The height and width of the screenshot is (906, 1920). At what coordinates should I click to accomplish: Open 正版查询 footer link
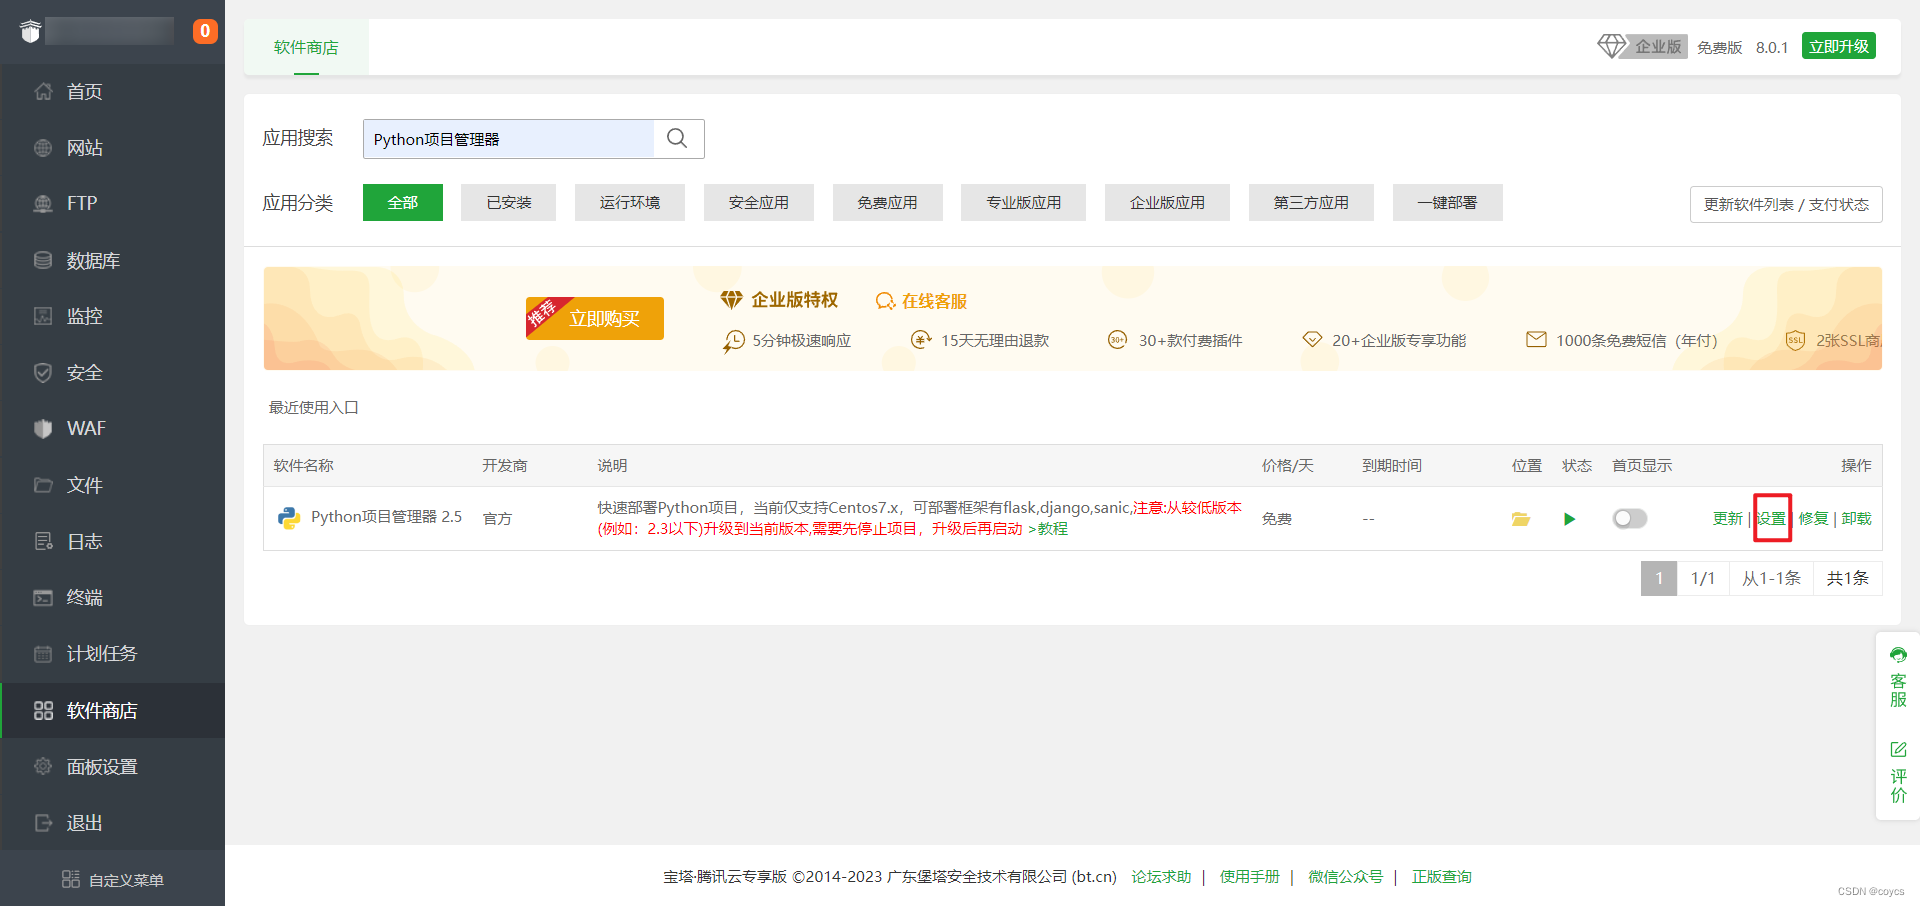tap(1441, 877)
